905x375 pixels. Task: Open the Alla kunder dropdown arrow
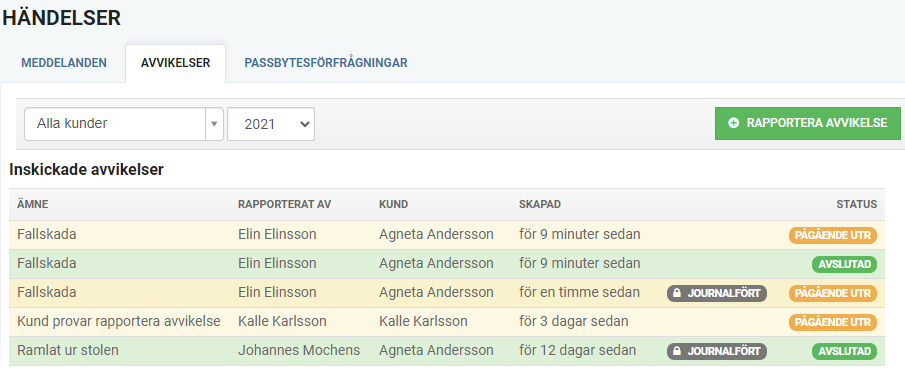click(214, 124)
